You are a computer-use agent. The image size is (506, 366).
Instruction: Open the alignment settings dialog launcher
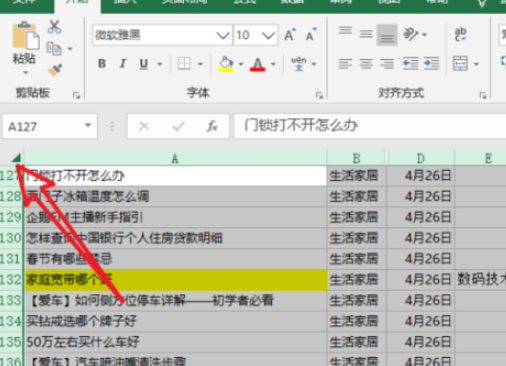point(483,96)
